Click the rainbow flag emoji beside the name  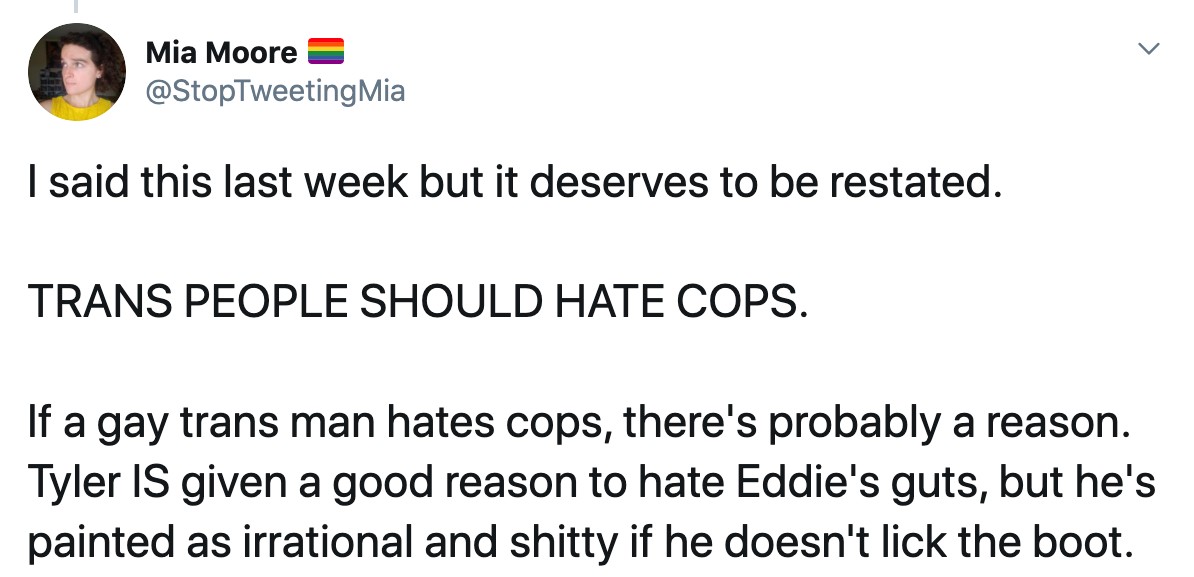tap(325, 51)
